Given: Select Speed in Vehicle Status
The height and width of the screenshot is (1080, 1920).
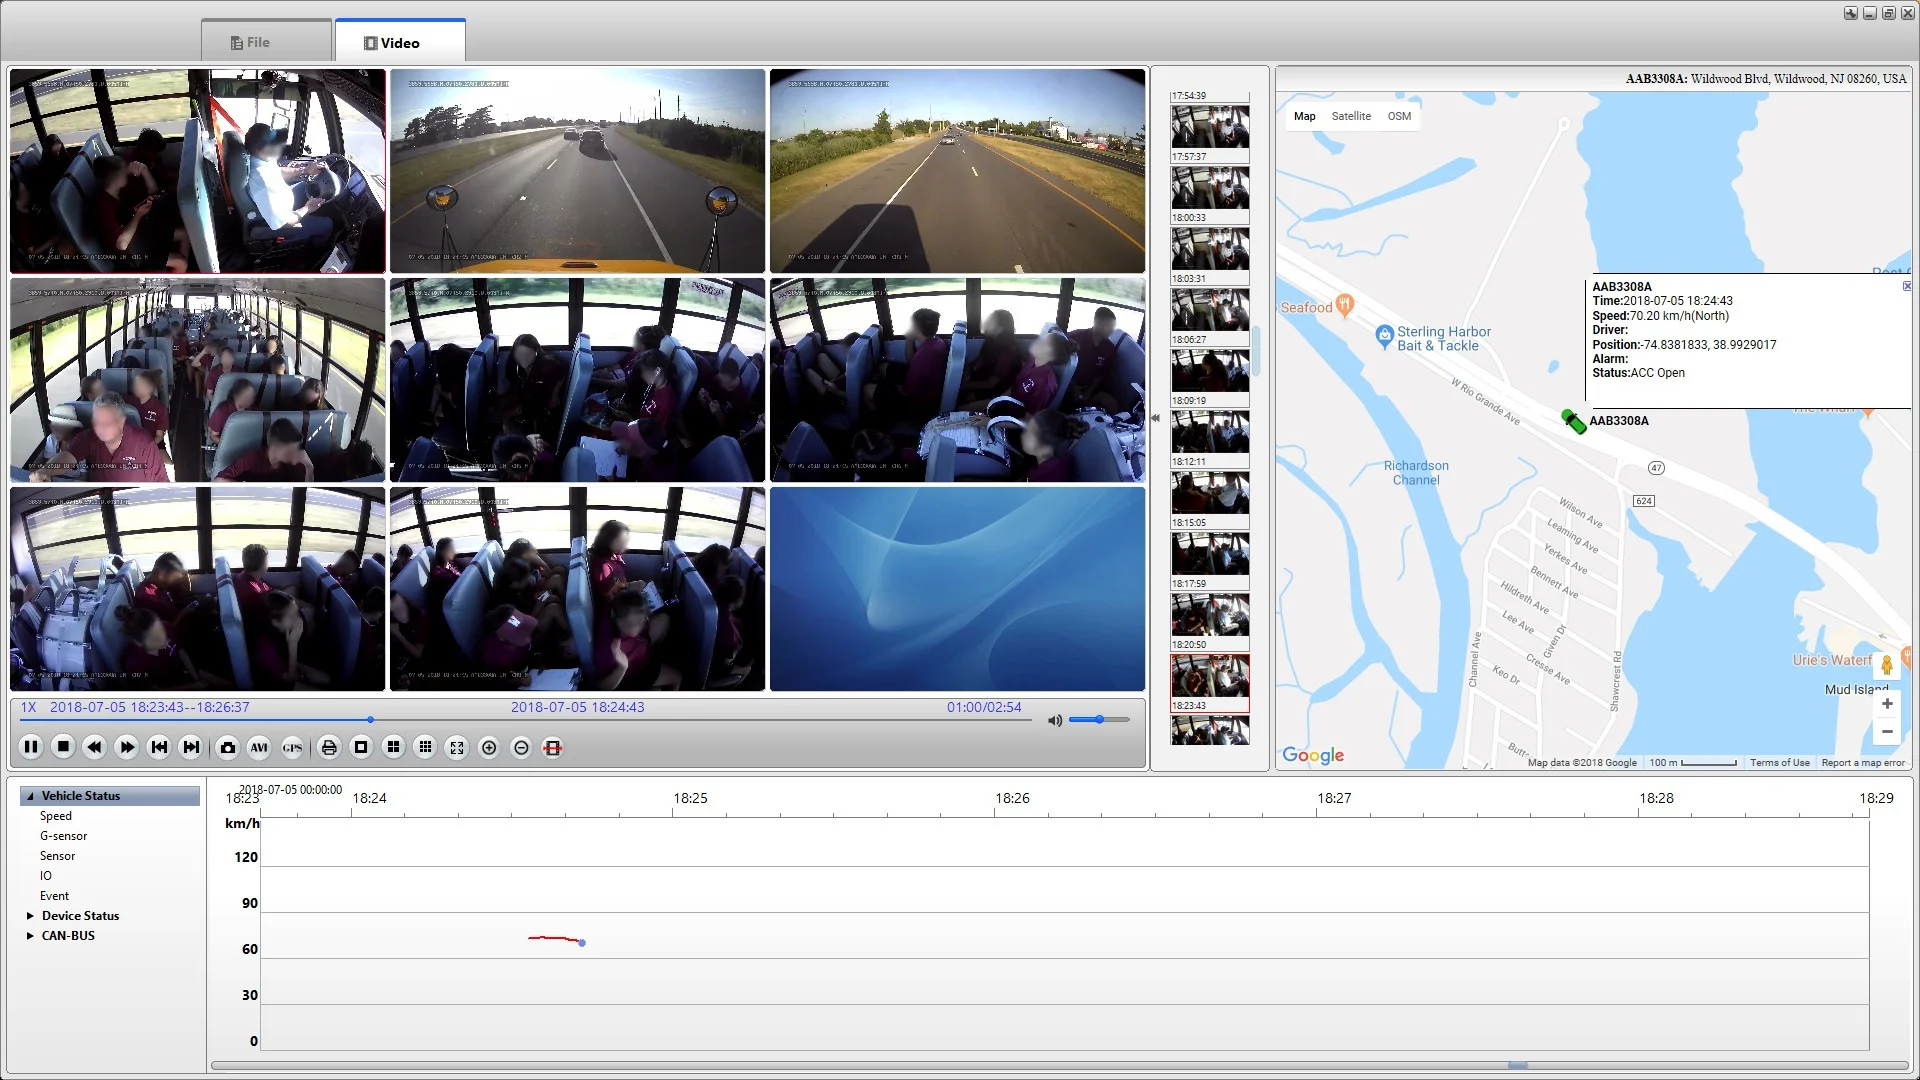Looking at the screenshot, I should 56,816.
